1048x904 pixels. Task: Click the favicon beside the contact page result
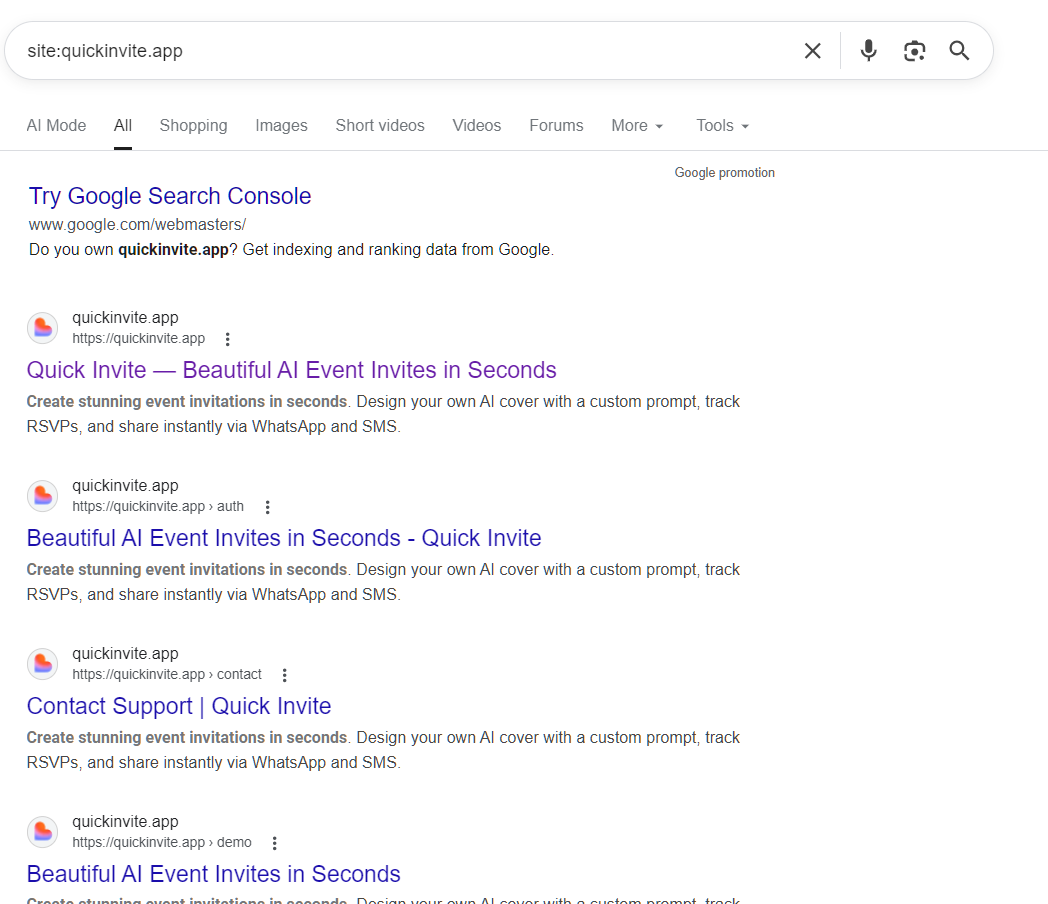[42, 663]
